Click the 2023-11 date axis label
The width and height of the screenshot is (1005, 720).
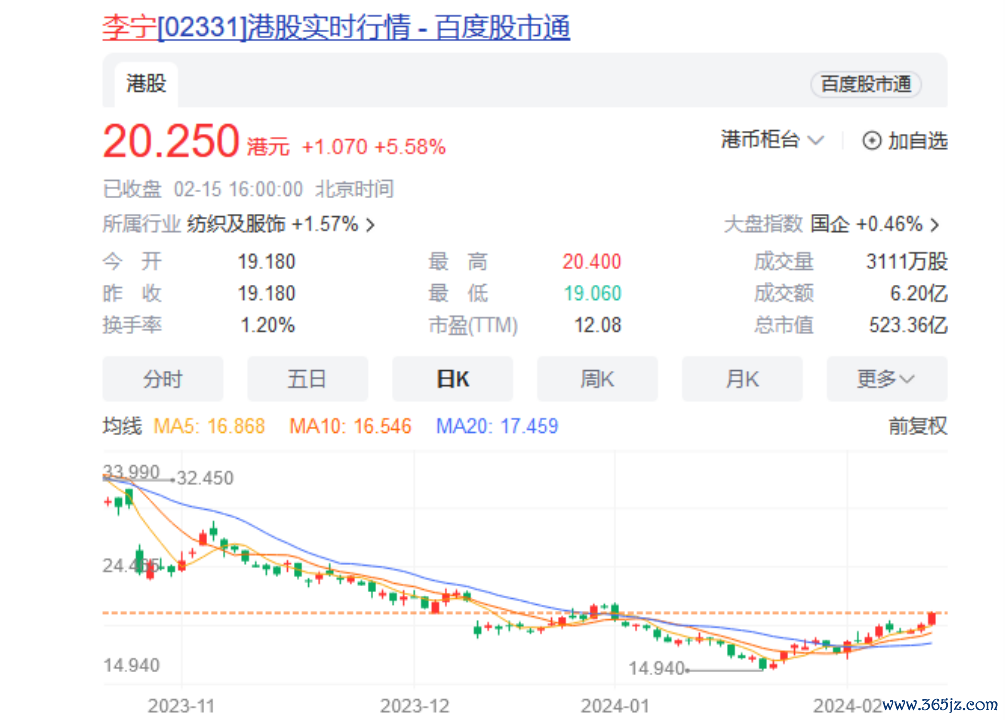pos(181,706)
